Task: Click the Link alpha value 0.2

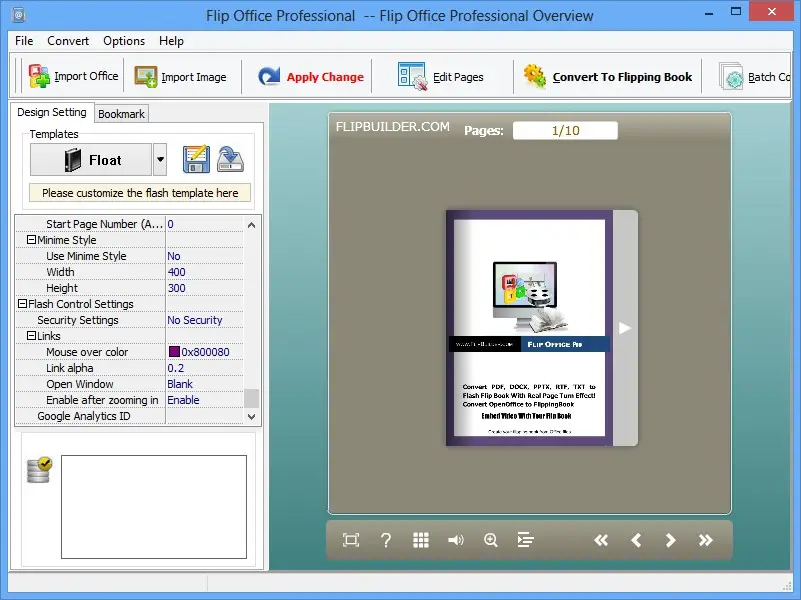Action: [x=205, y=368]
